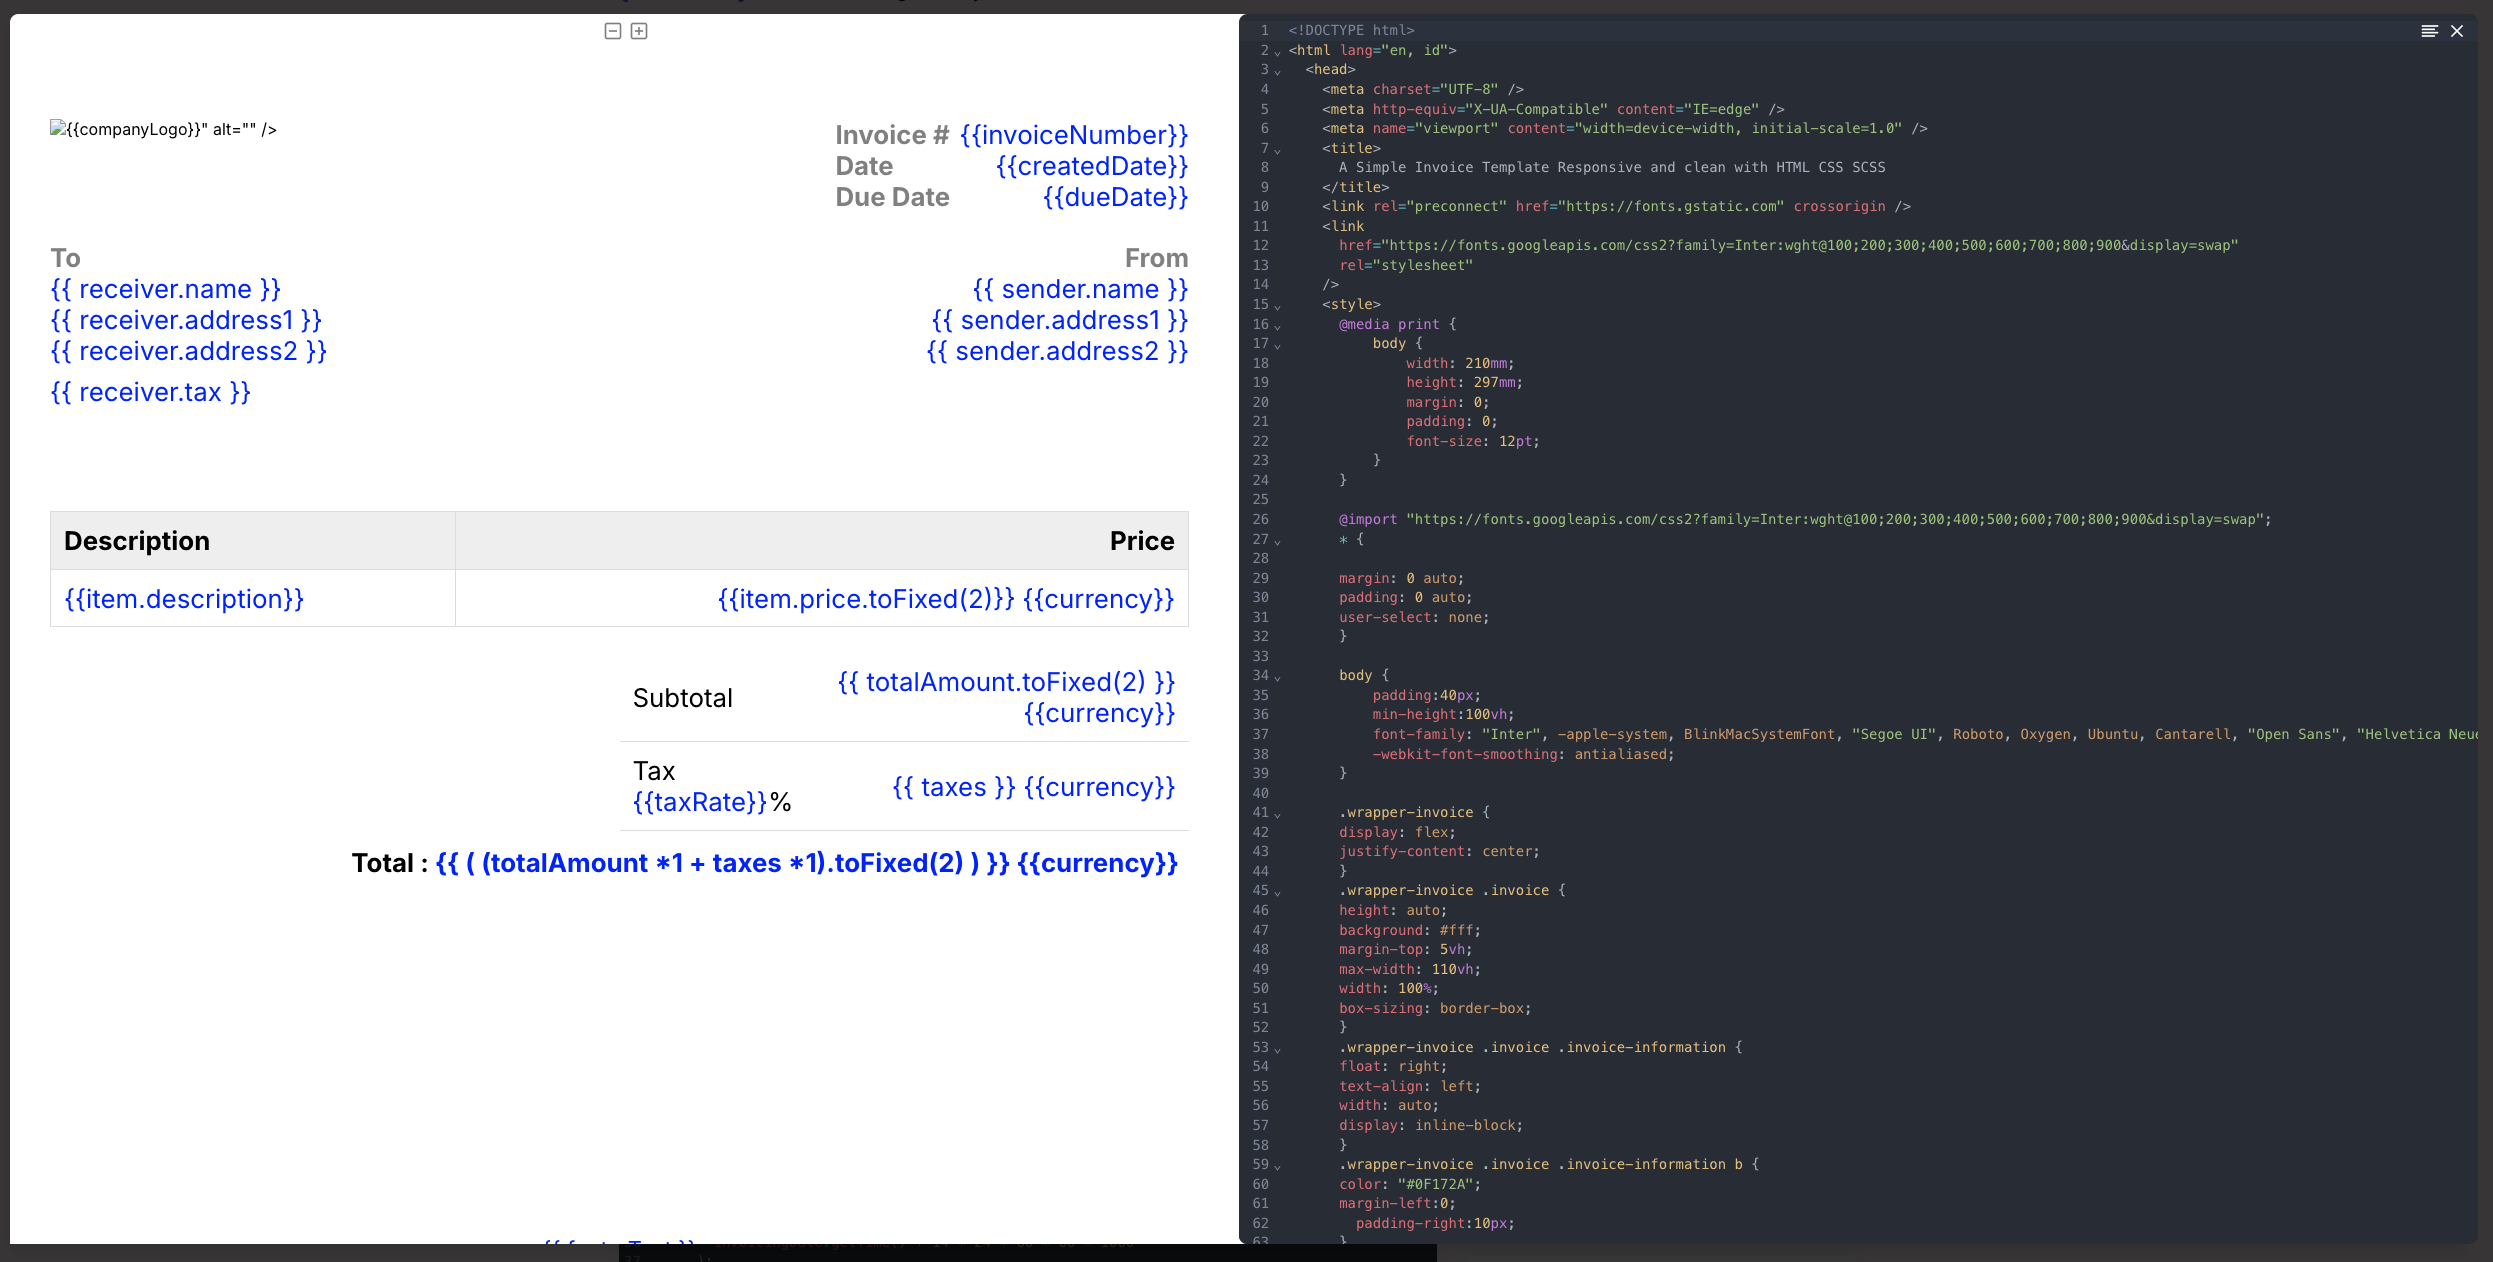Collapse the @media print fold arrow
This screenshot has width=2493, height=1262.
pyautogui.click(x=1277, y=326)
